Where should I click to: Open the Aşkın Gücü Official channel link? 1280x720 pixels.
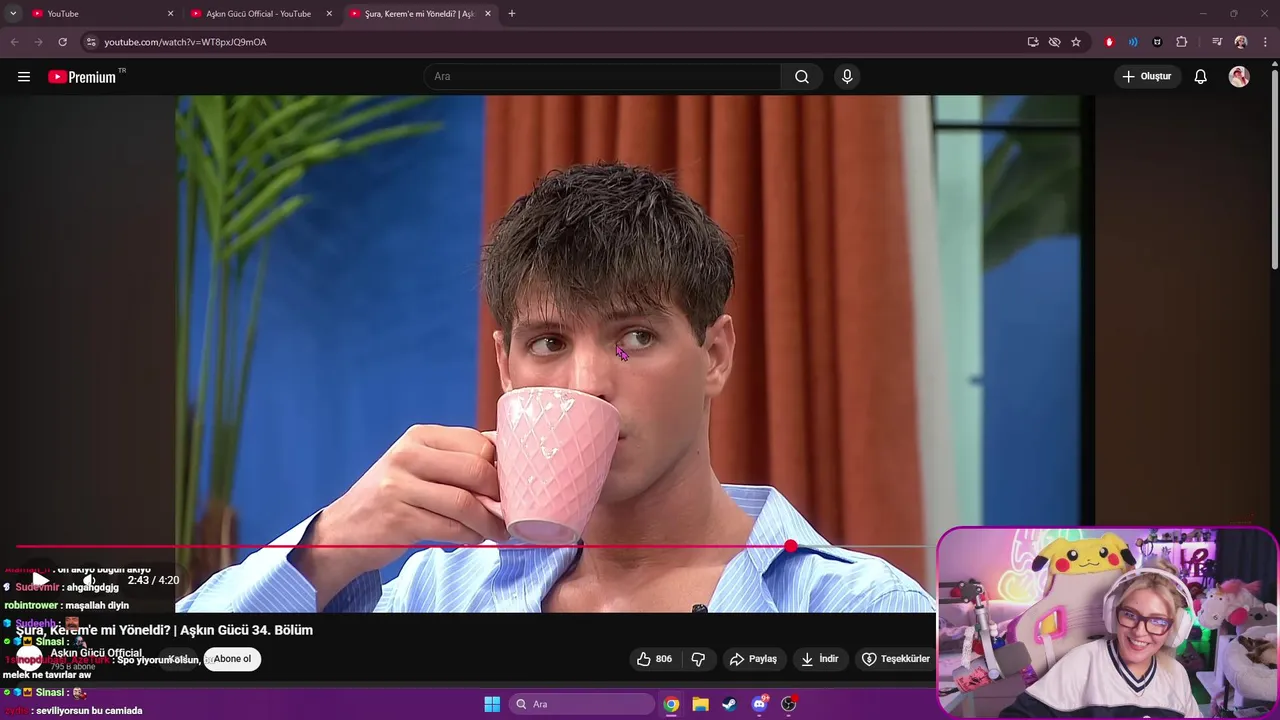pos(96,653)
